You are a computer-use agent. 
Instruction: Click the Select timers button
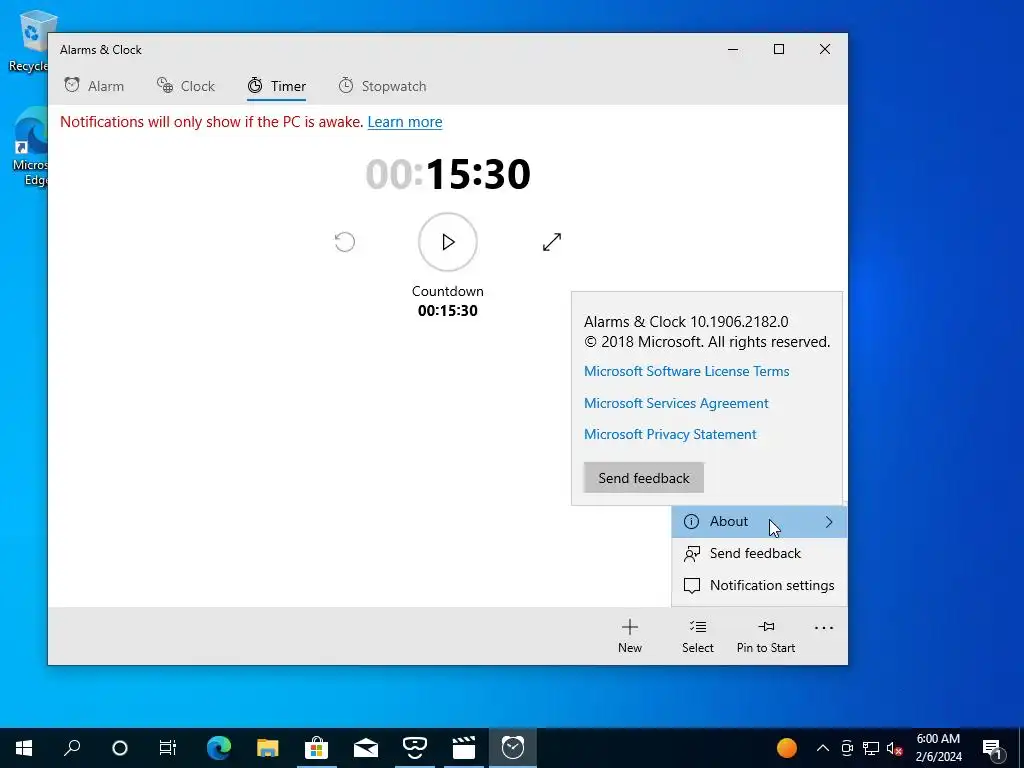[697, 636]
